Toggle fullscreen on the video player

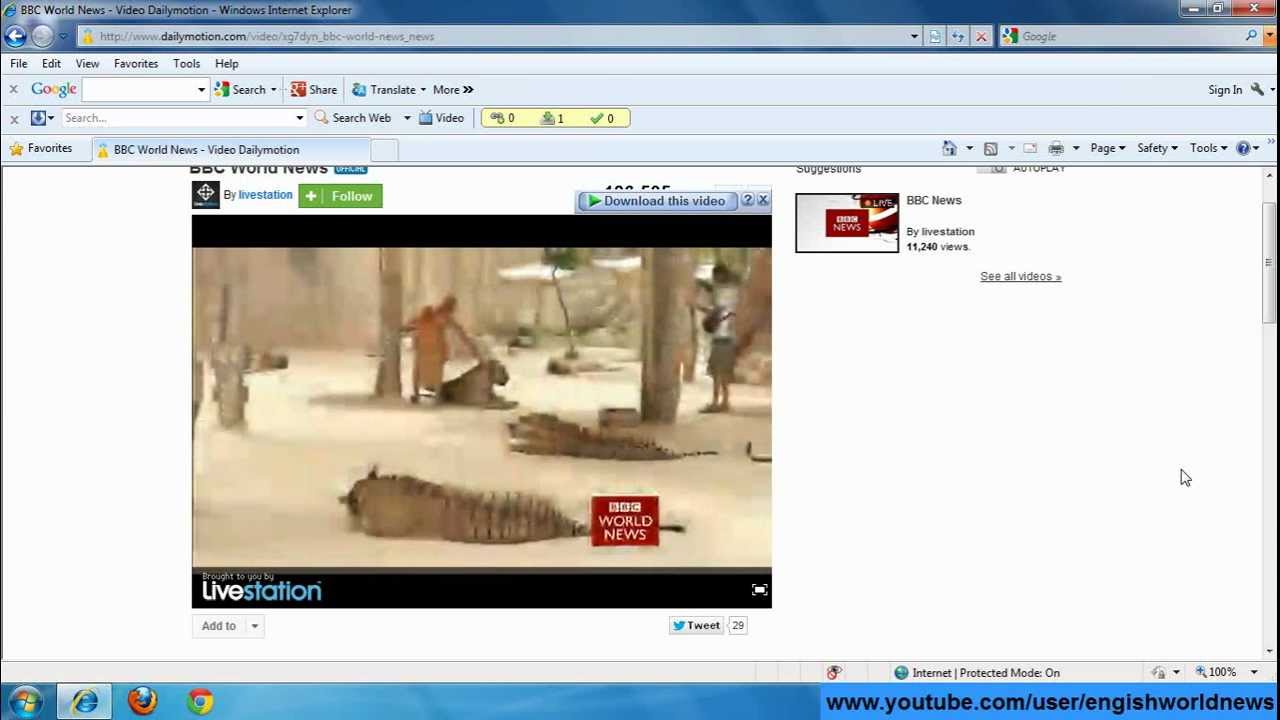759,590
